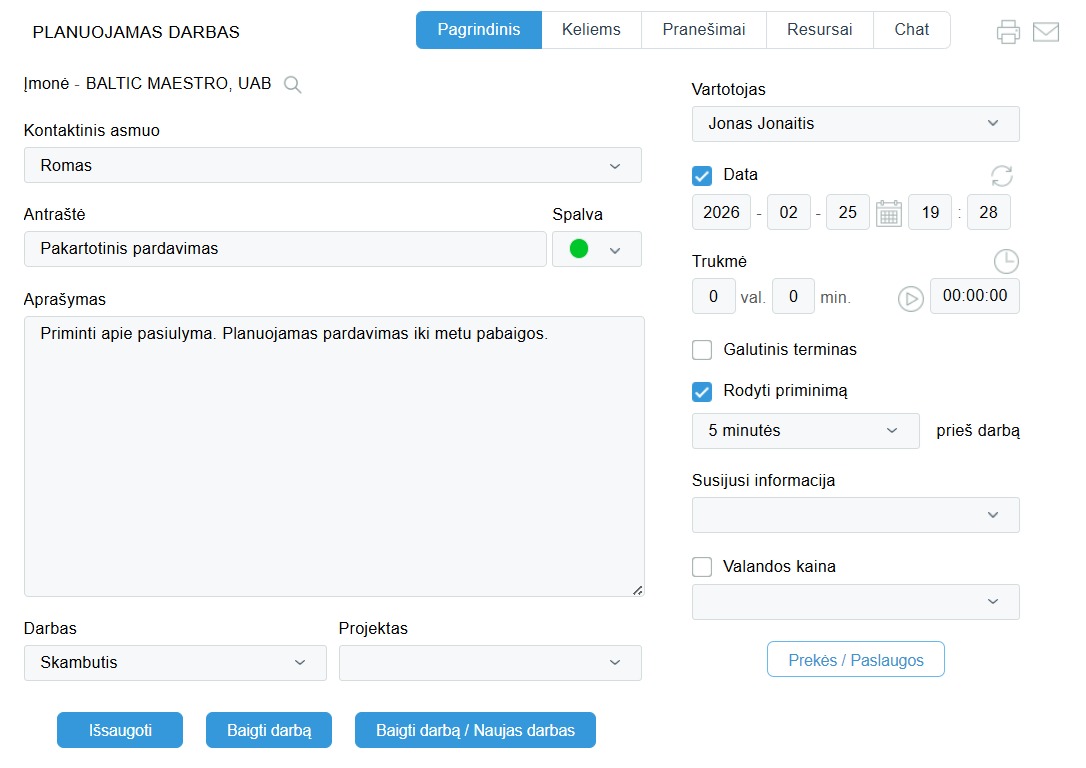Screen dimensions: 1086x768
Task: Uncheck the Data checkbox
Action: pyautogui.click(x=702, y=176)
